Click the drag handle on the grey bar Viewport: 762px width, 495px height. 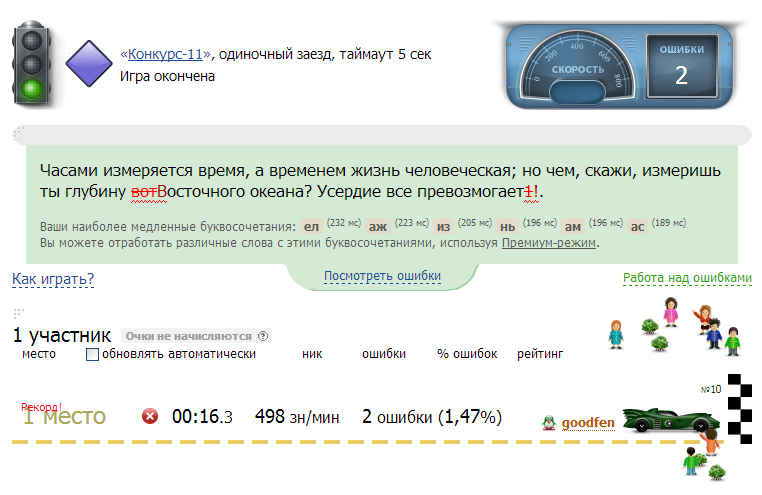tap(19, 132)
